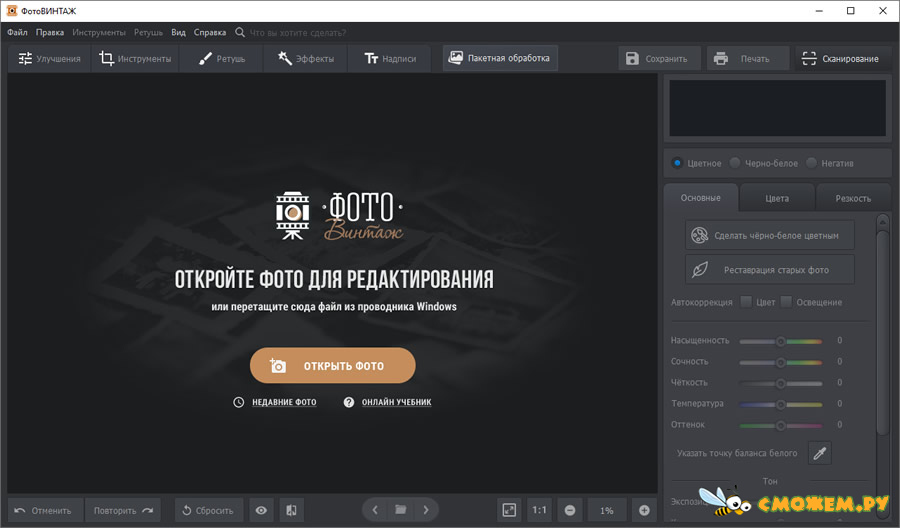Open the Ретушь brush tool
This screenshot has width=900, height=528.
click(x=222, y=59)
